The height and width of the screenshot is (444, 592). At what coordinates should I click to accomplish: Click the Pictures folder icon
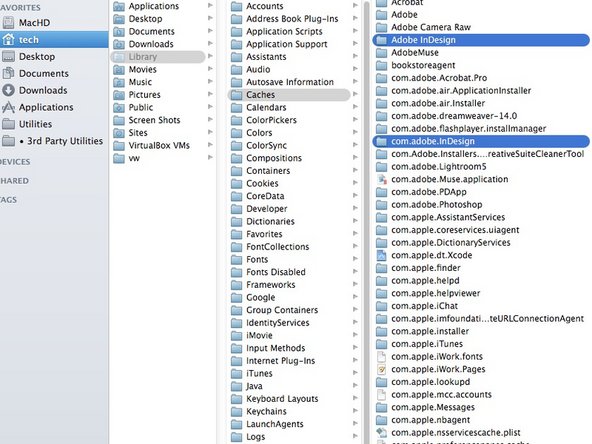click(x=119, y=95)
